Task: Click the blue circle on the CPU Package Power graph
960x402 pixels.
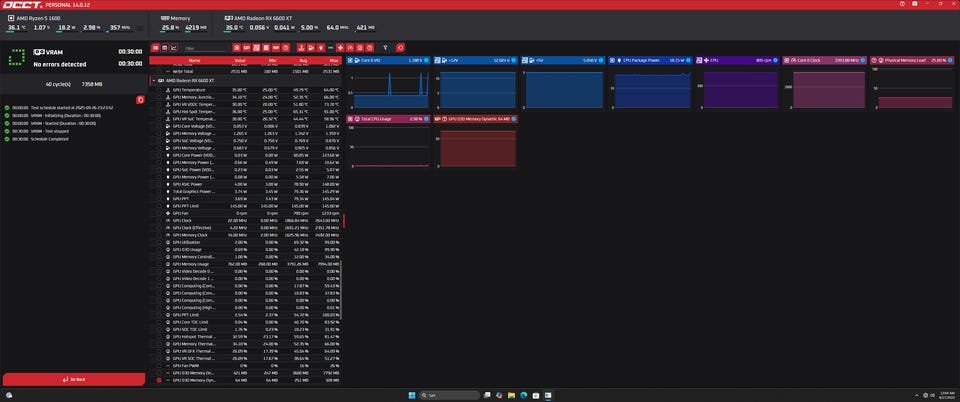Action: [x=688, y=60]
